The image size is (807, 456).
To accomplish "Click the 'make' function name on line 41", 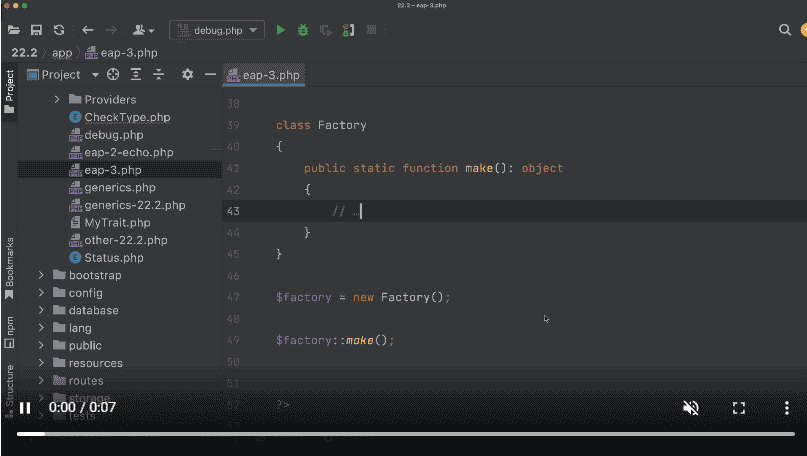I will [x=479, y=168].
